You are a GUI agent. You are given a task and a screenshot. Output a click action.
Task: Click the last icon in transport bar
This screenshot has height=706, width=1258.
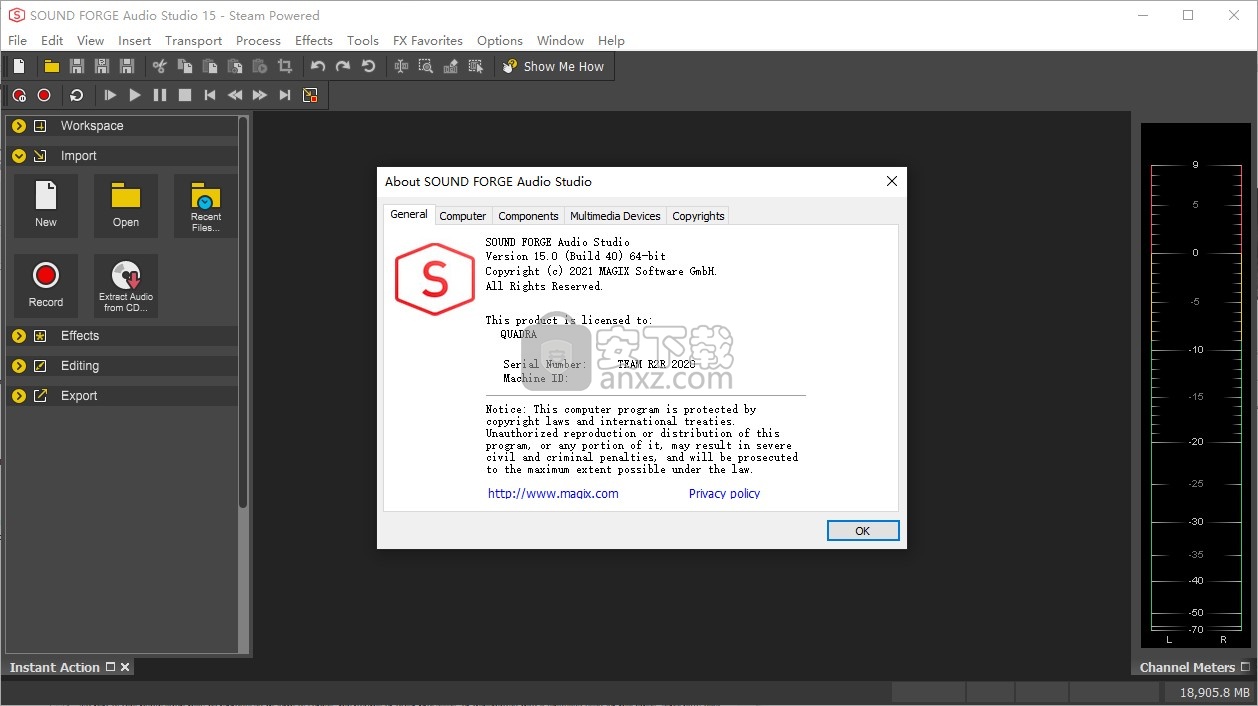pyautogui.click(x=310, y=95)
